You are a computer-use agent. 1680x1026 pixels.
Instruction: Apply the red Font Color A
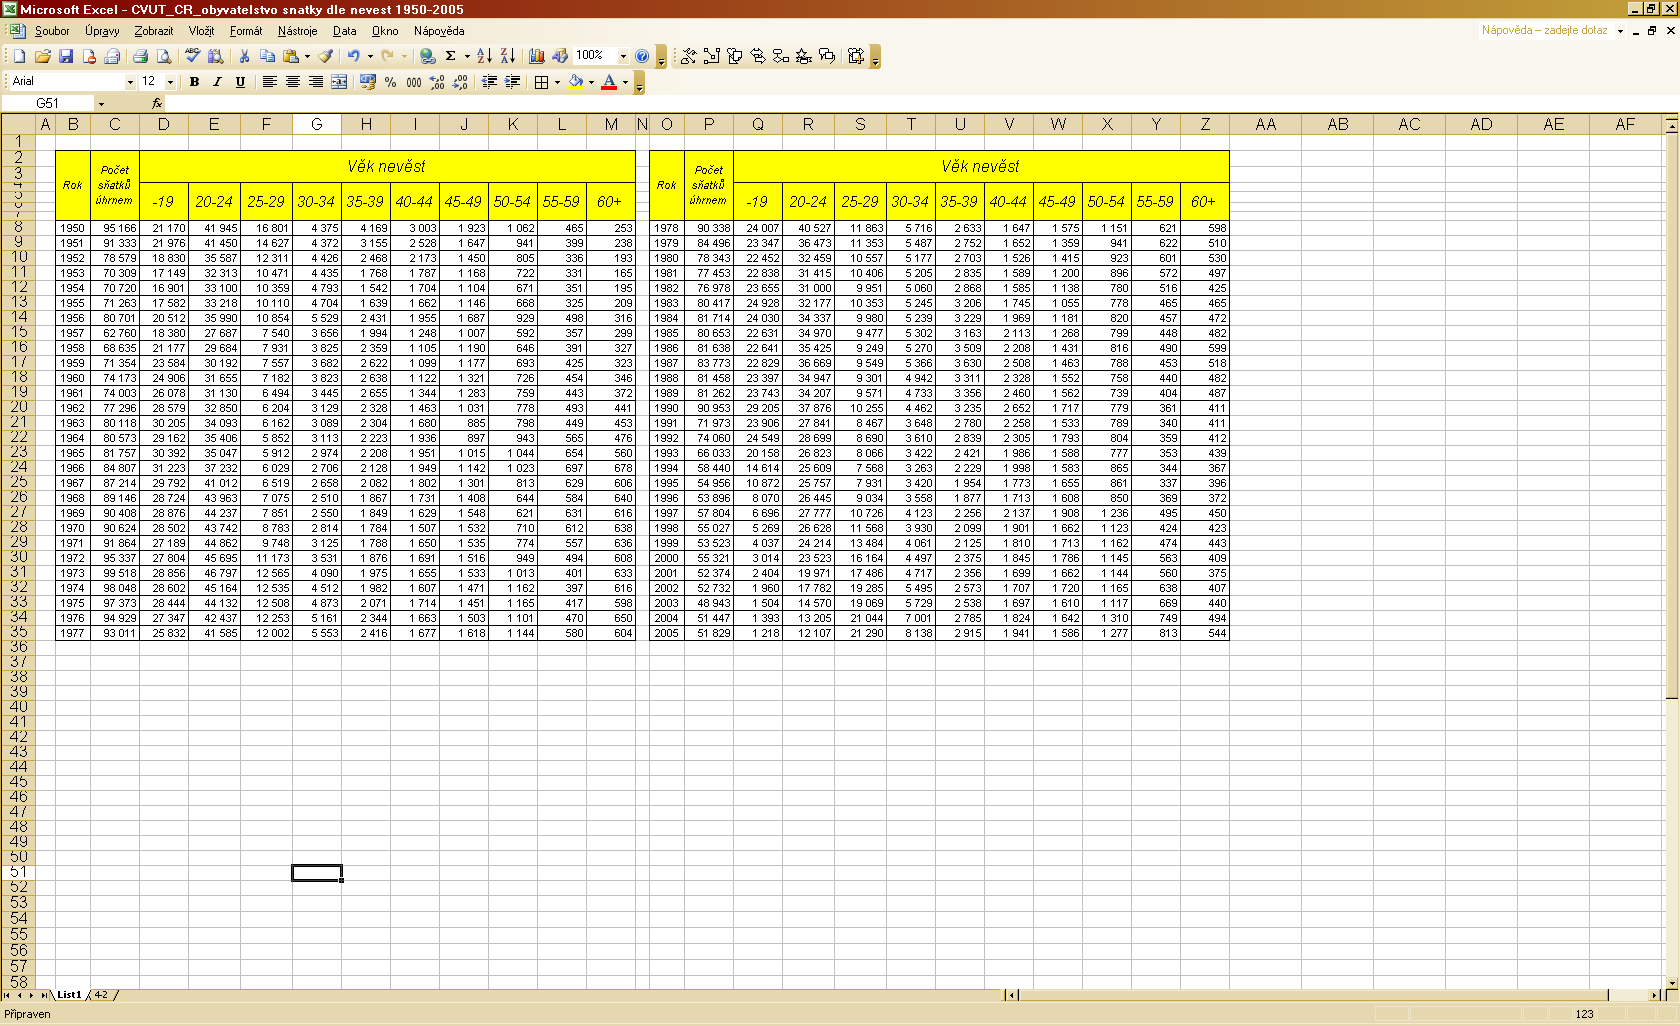pos(609,82)
